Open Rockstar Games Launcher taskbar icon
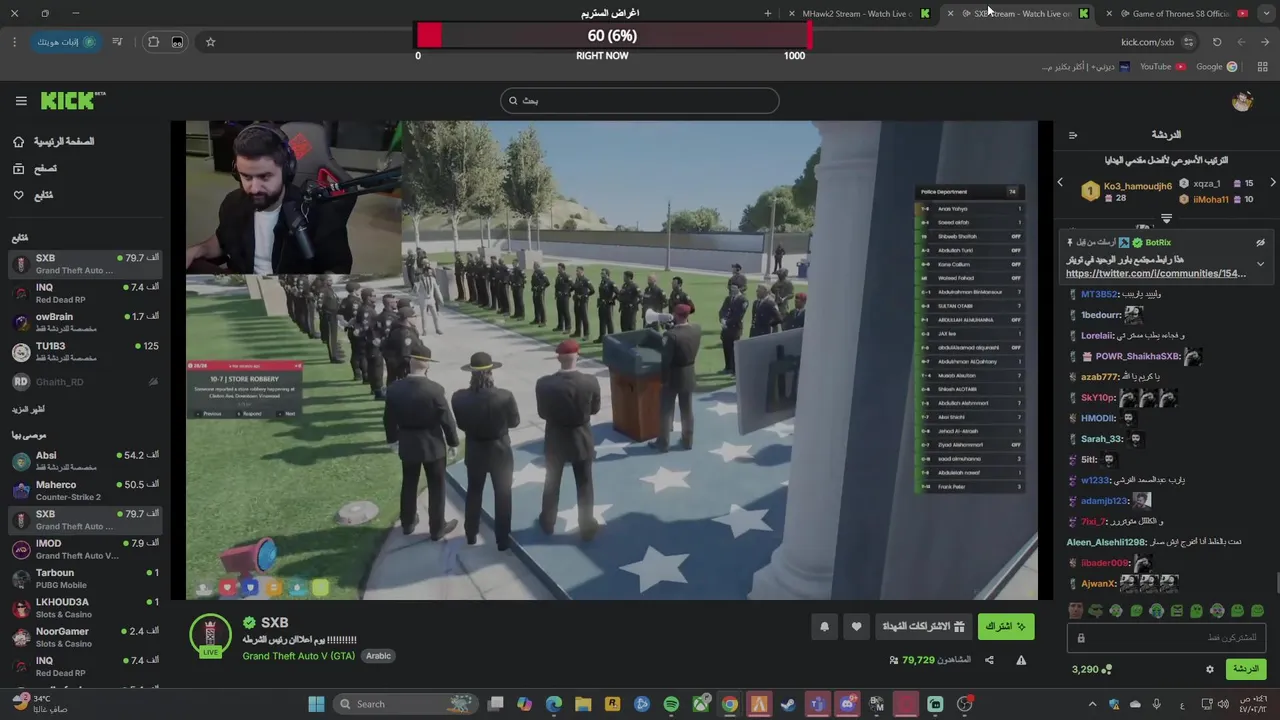 (x=612, y=704)
